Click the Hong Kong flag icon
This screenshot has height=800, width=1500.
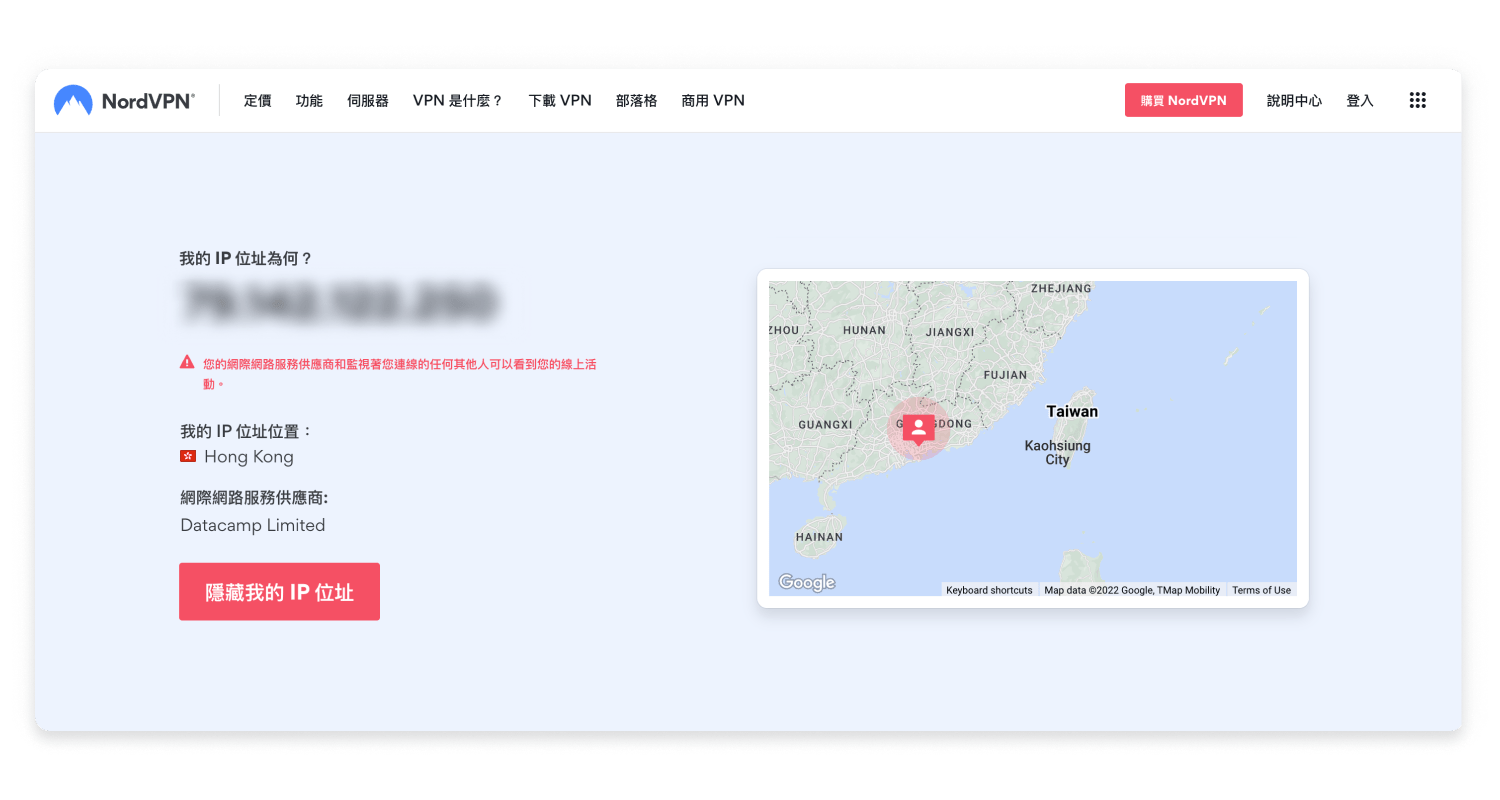pos(187,456)
